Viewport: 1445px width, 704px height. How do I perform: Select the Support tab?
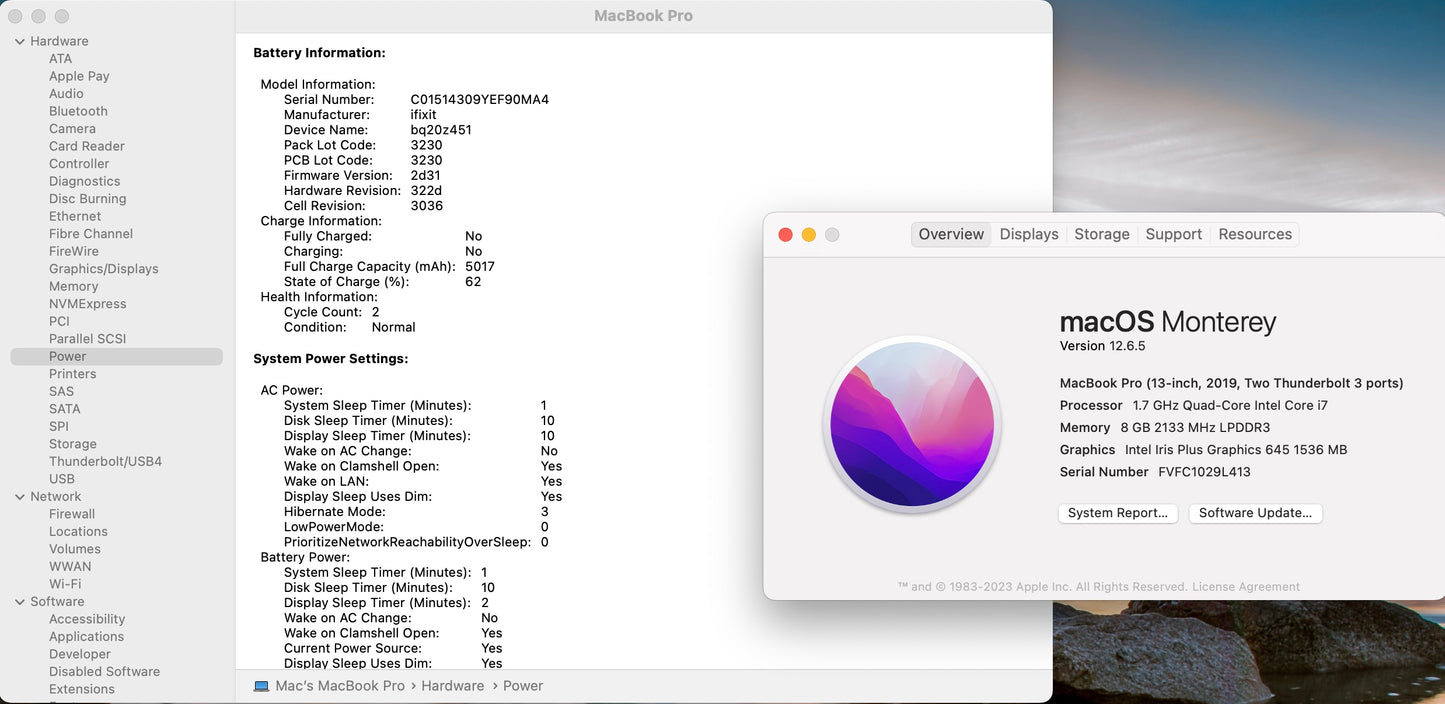click(1173, 234)
